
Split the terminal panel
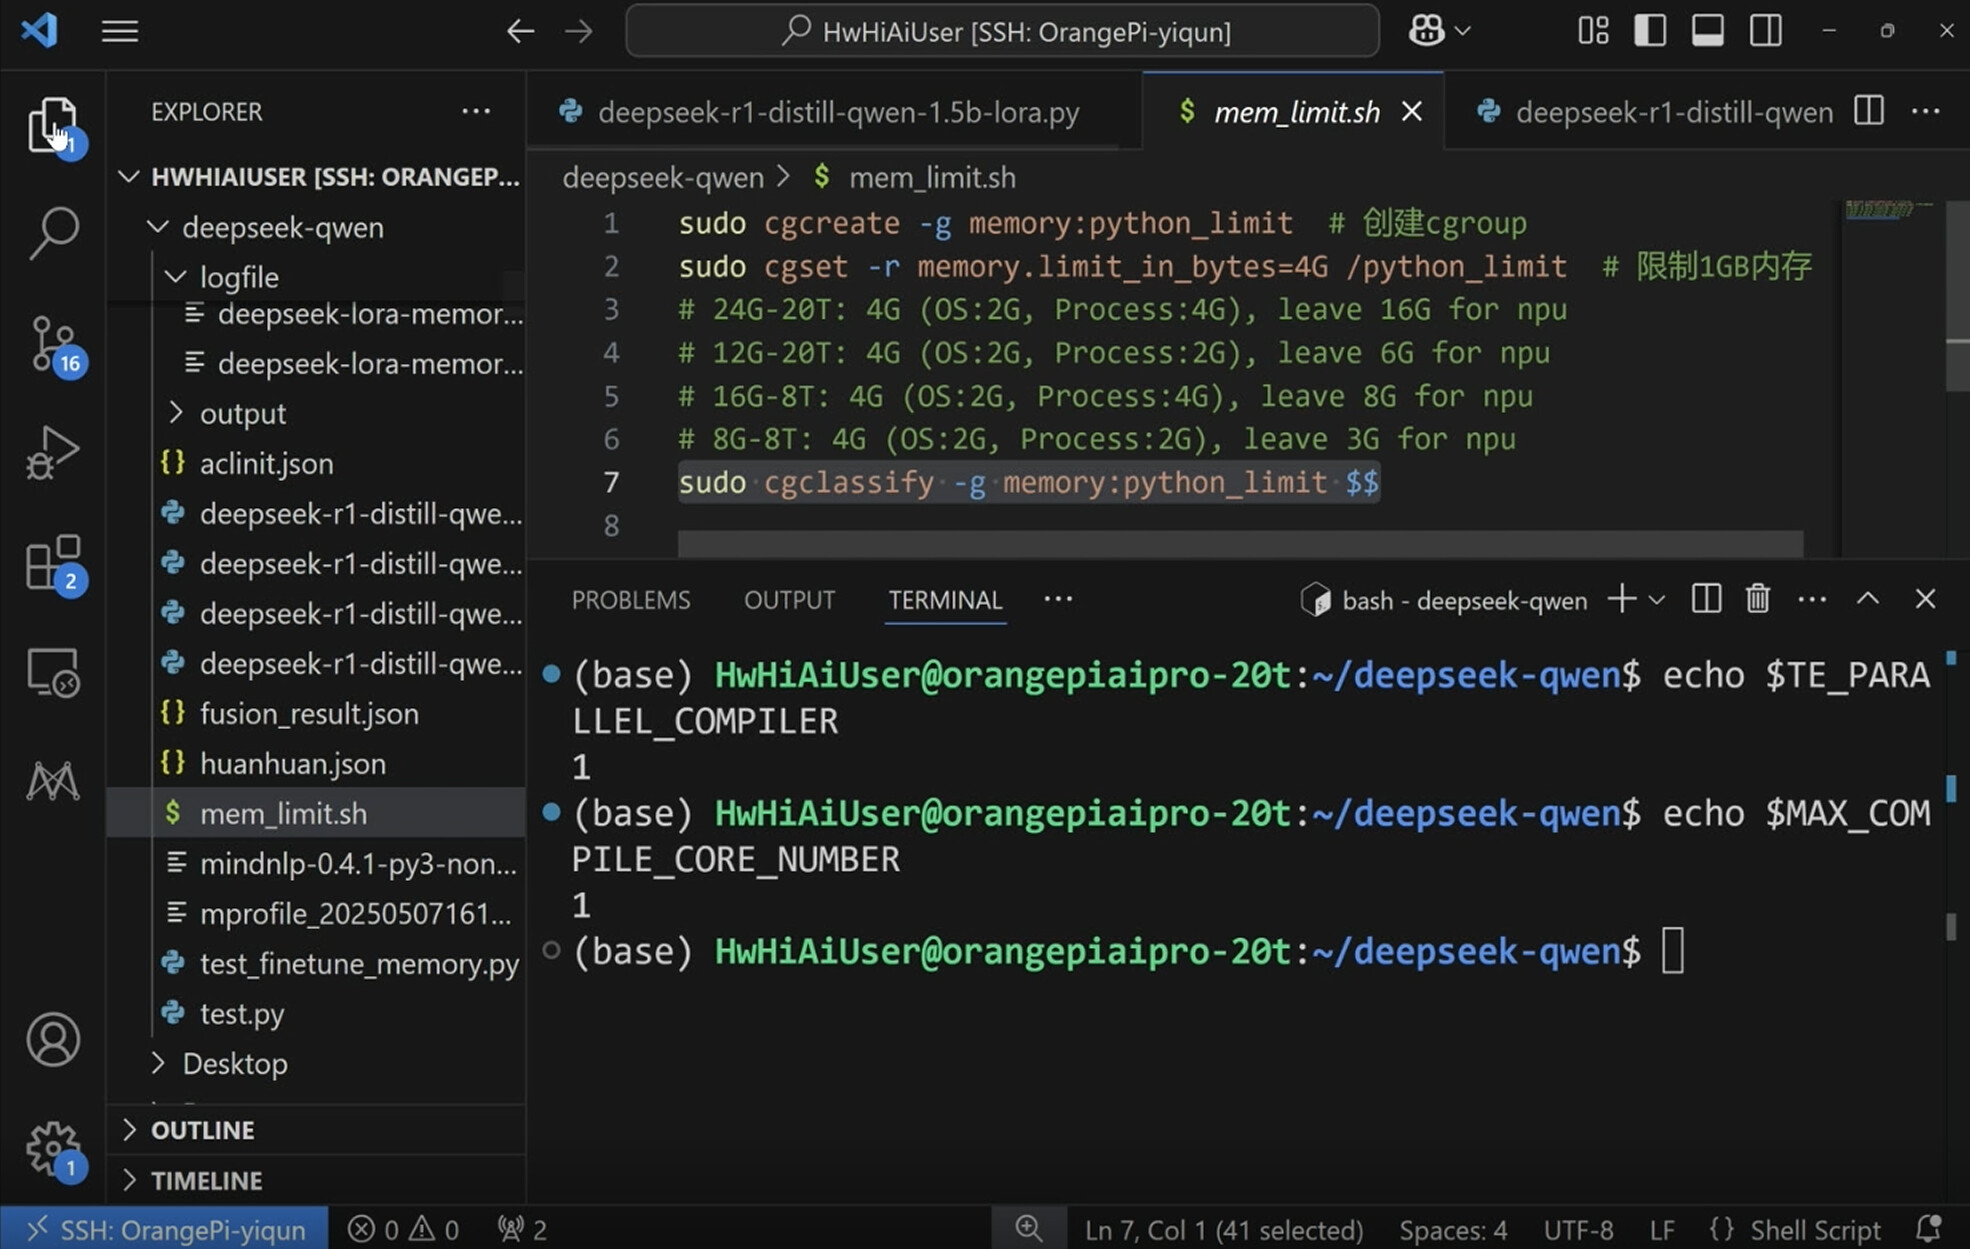pyautogui.click(x=1706, y=600)
